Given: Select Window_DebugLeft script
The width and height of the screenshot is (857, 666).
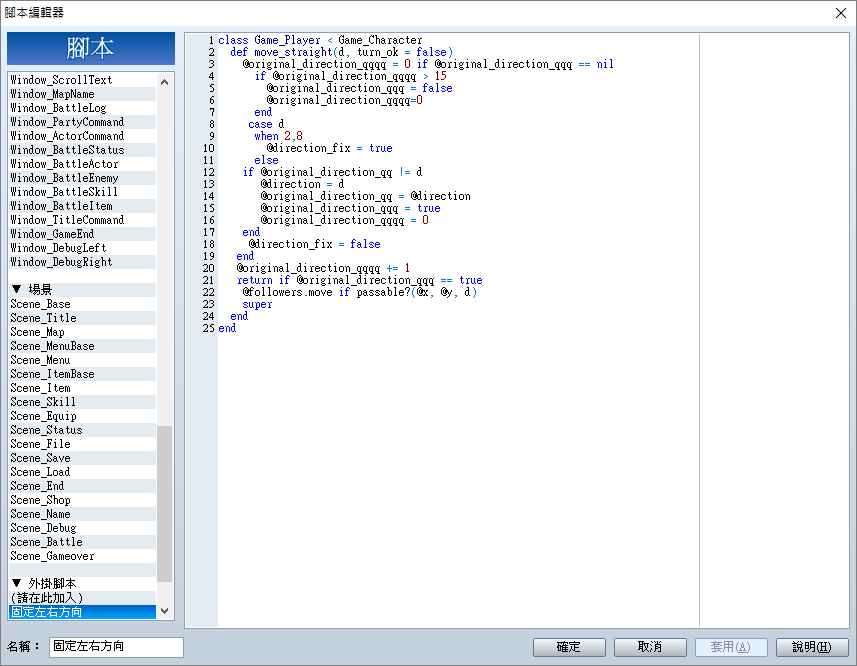Looking at the screenshot, I should pos(83,248).
